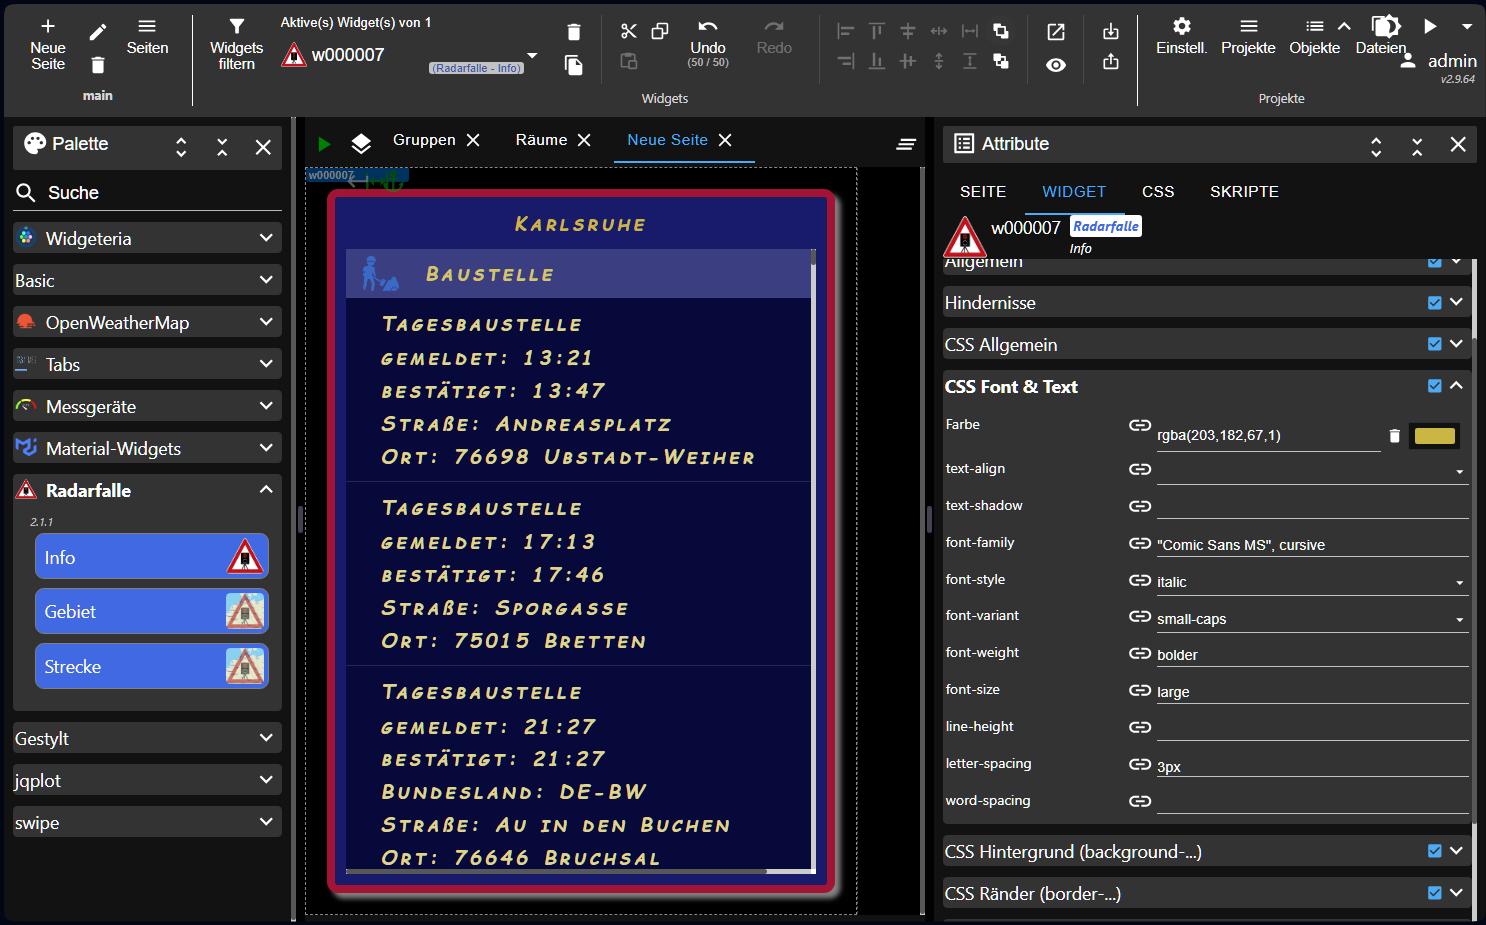Open the Projekte menu button
This screenshot has width=1486, height=925.
1247,36
